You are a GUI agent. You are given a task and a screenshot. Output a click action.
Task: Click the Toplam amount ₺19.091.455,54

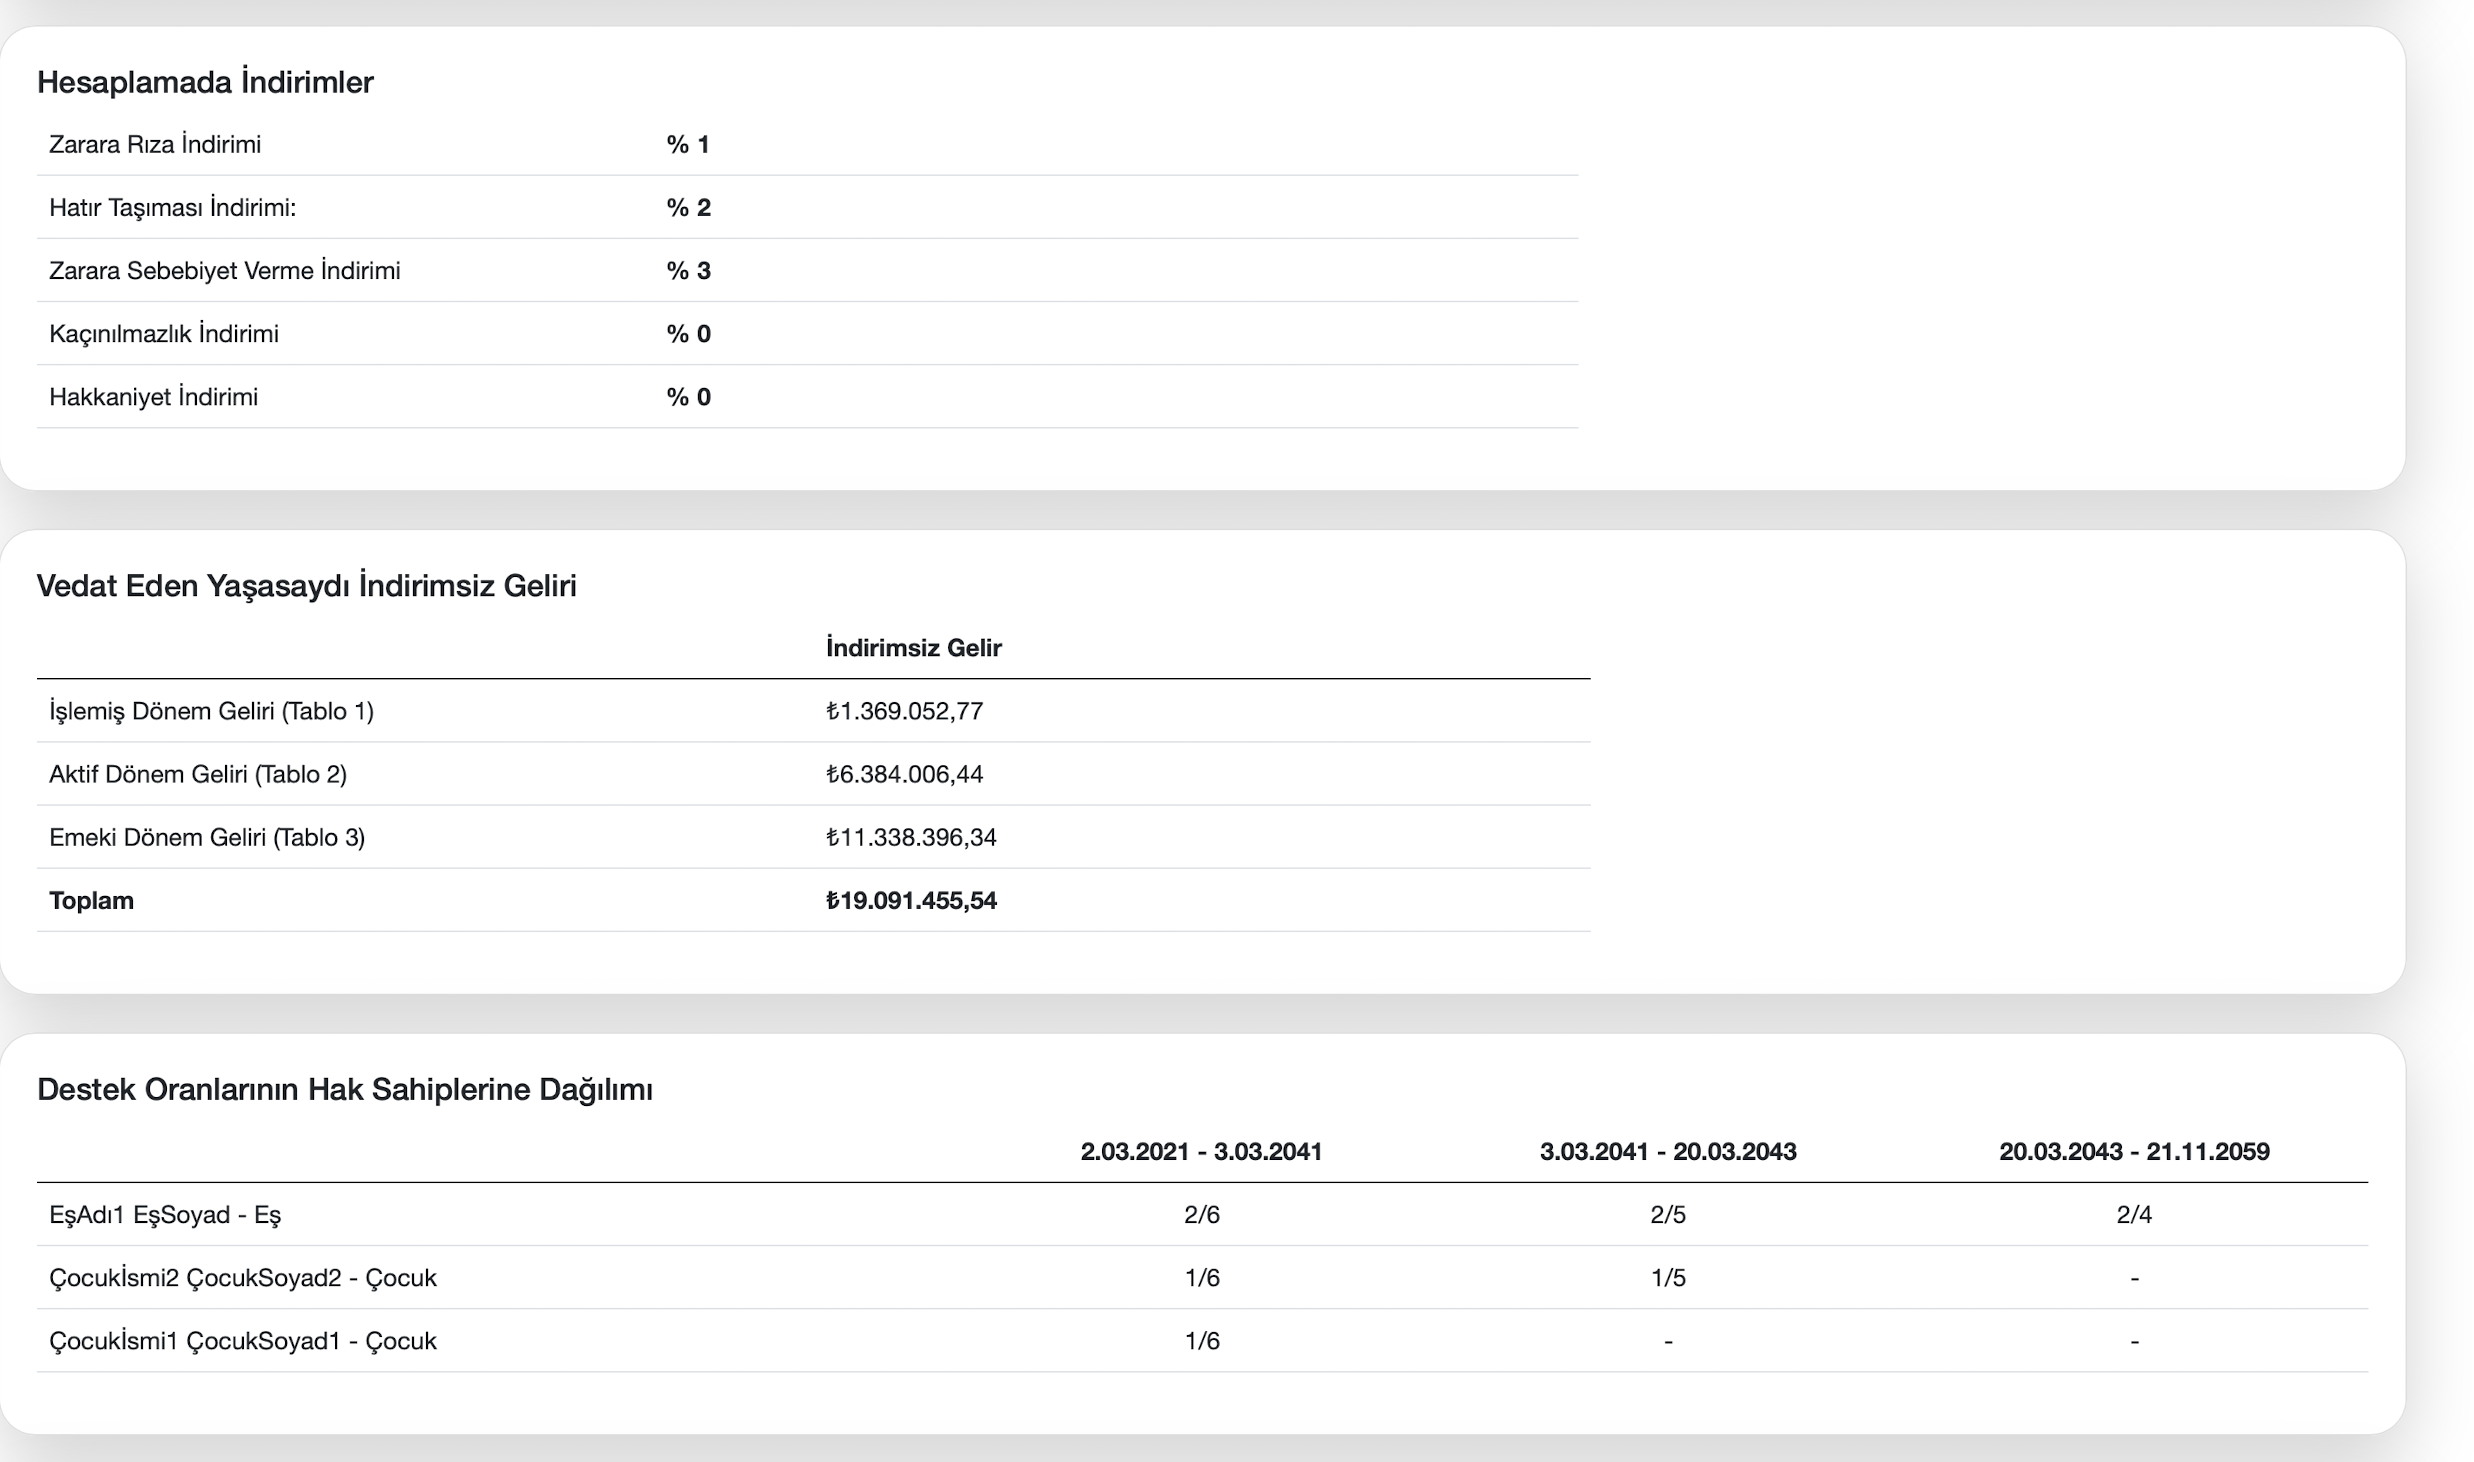(x=911, y=900)
